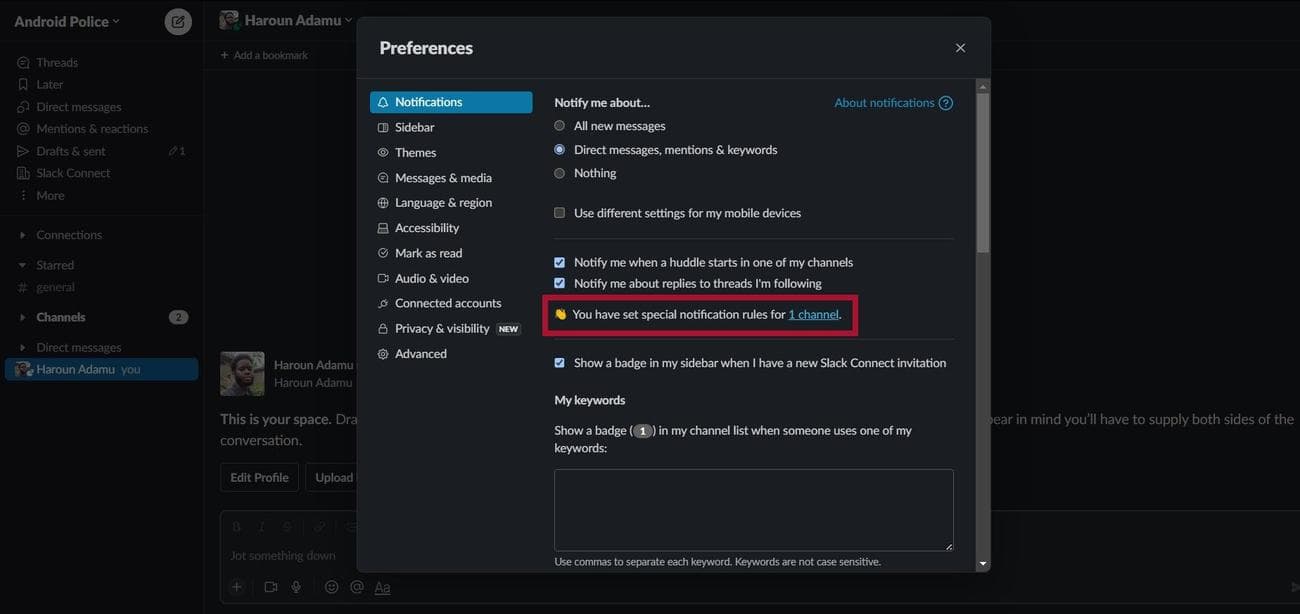Open Slack Connect from the sidebar
The height and width of the screenshot is (614, 1300).
pyautogui.click(x=72, y=172)
